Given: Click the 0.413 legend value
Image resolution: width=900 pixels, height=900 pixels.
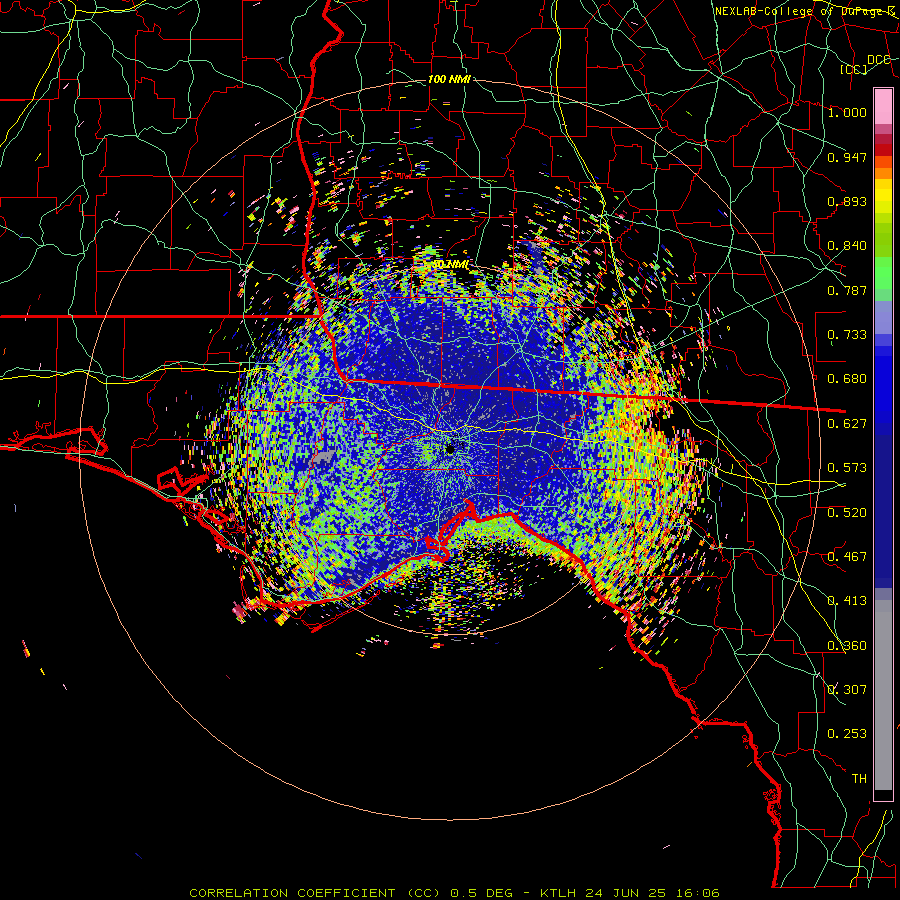Looking at the screenshot, I should [x=847, y=600].
